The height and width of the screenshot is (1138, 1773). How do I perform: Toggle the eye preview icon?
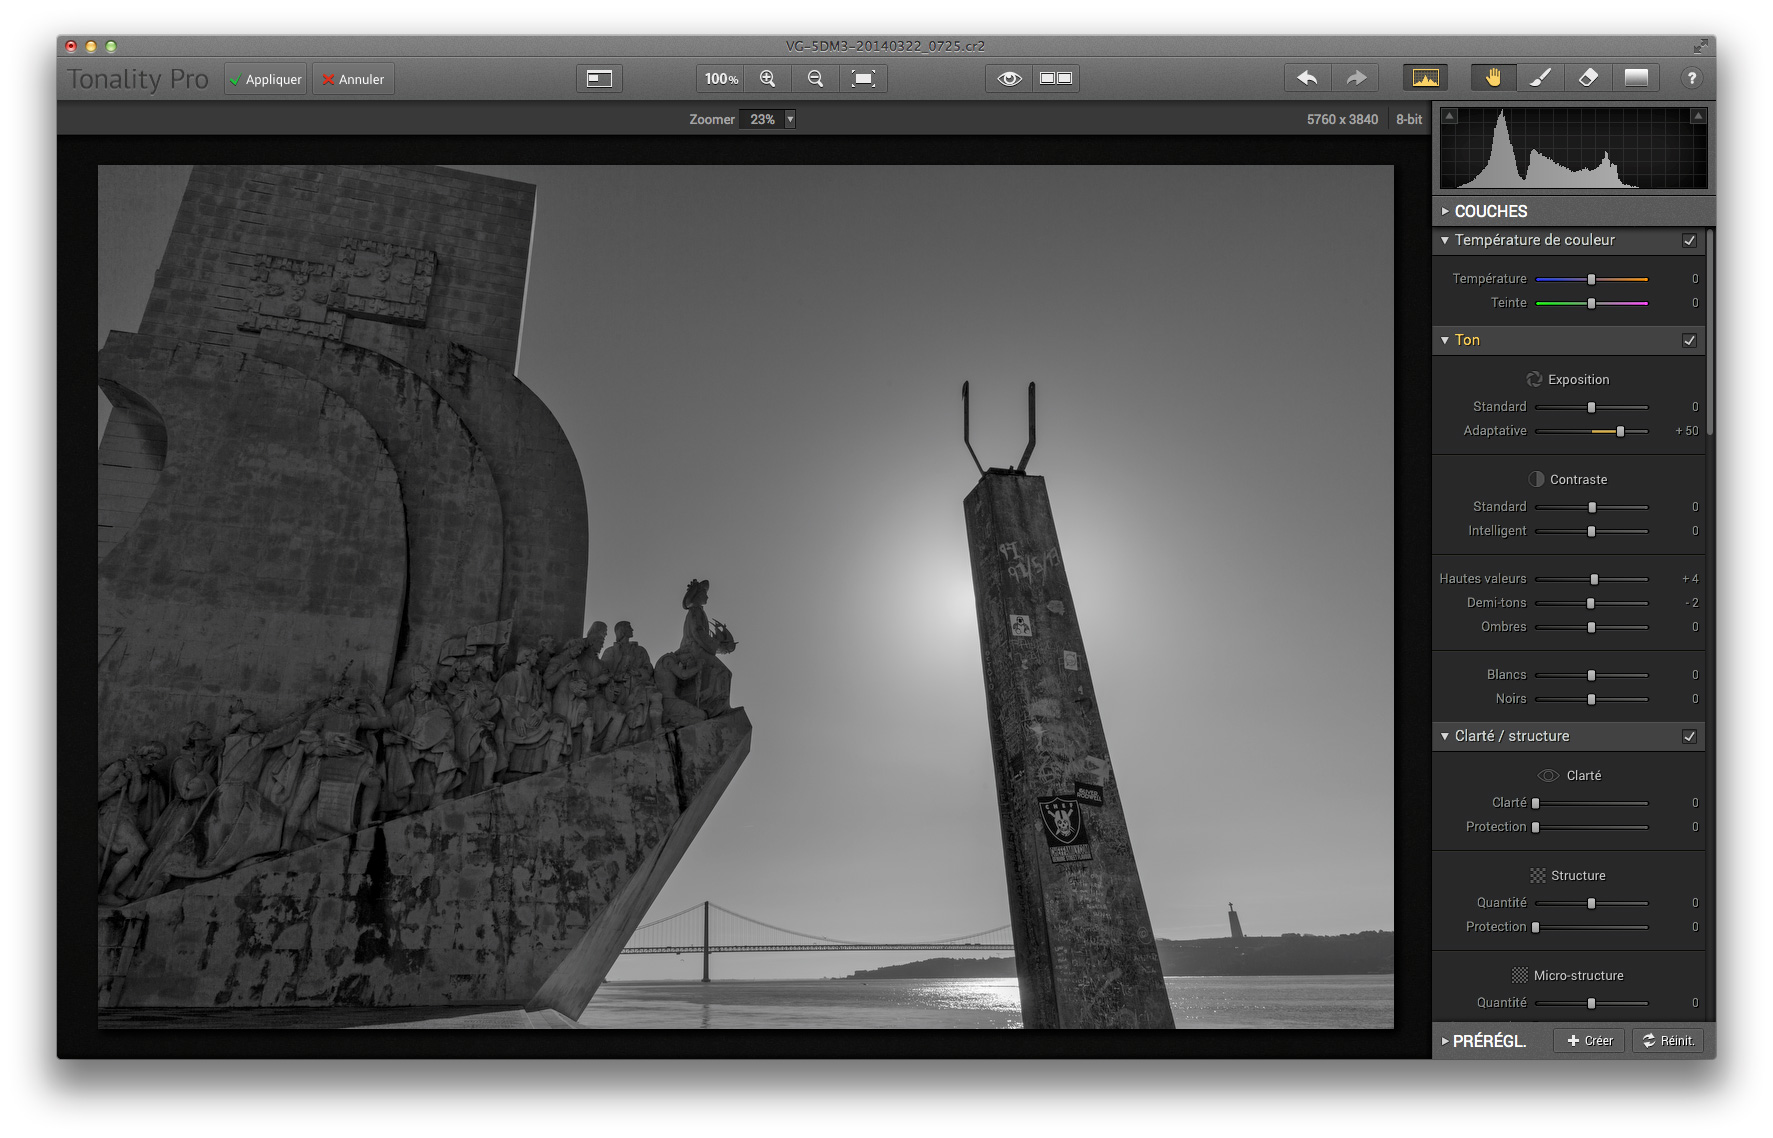tap(1009, 78)
